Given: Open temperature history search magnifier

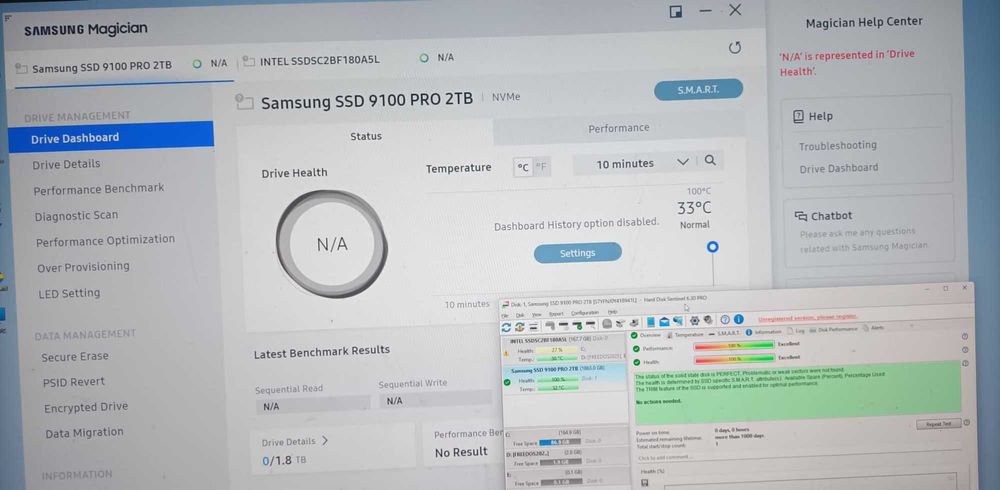Looking at the screenshot, I should pyautogui.click(x=710, y=161).
